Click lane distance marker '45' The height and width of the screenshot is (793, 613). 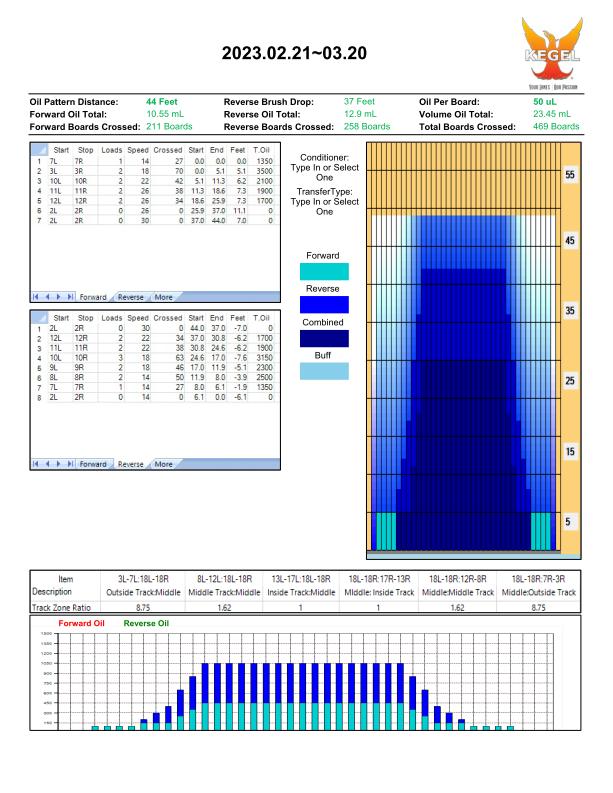[x=570, y=240]
